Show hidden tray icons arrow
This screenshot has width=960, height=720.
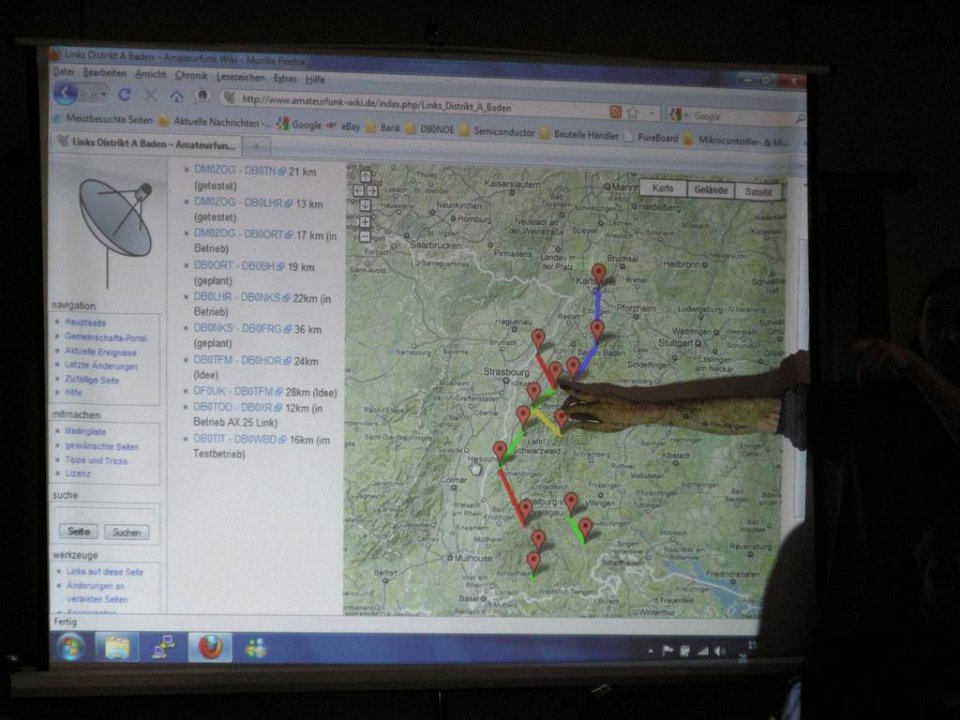pos(650,651)
